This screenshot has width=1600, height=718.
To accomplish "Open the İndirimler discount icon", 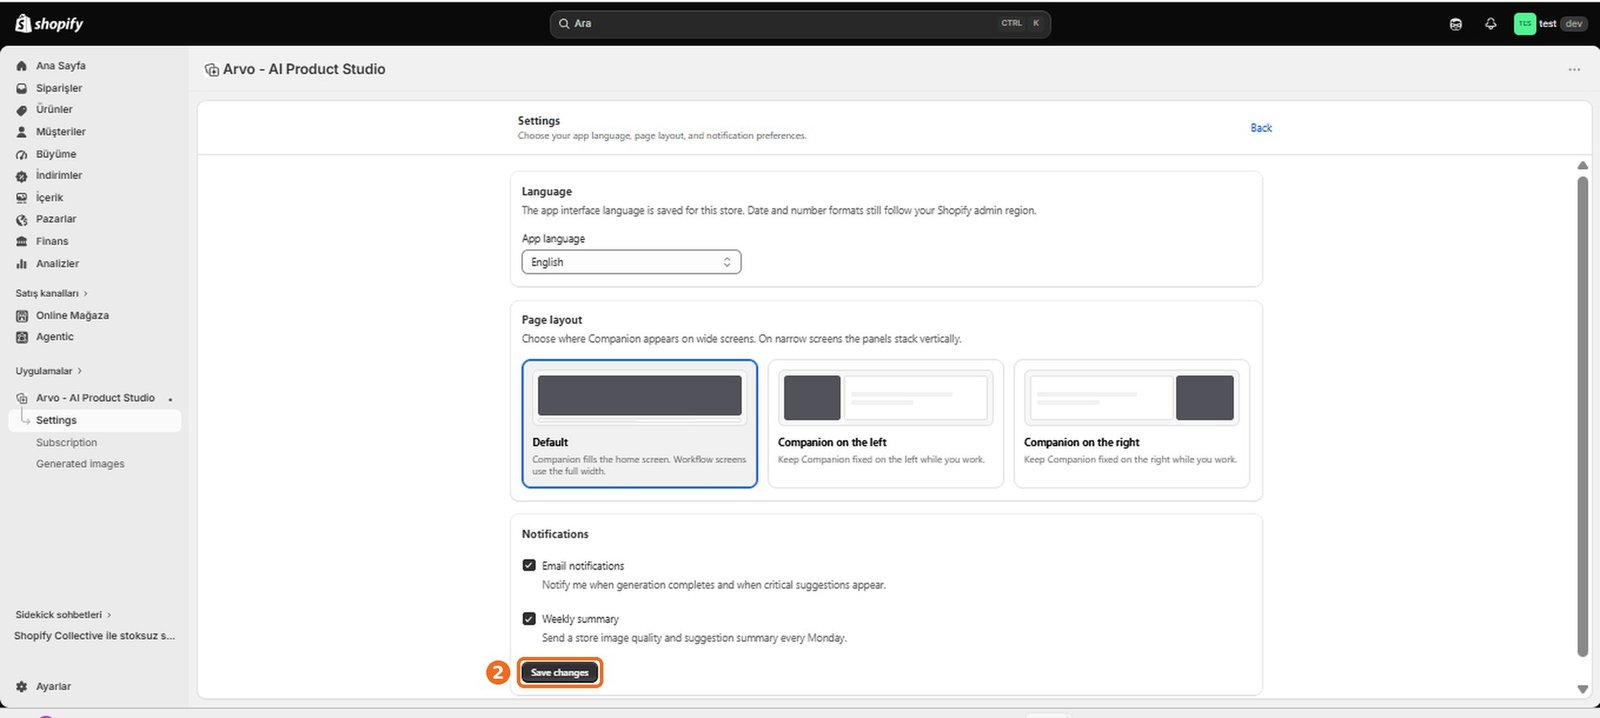I will (x=22, y=176).
